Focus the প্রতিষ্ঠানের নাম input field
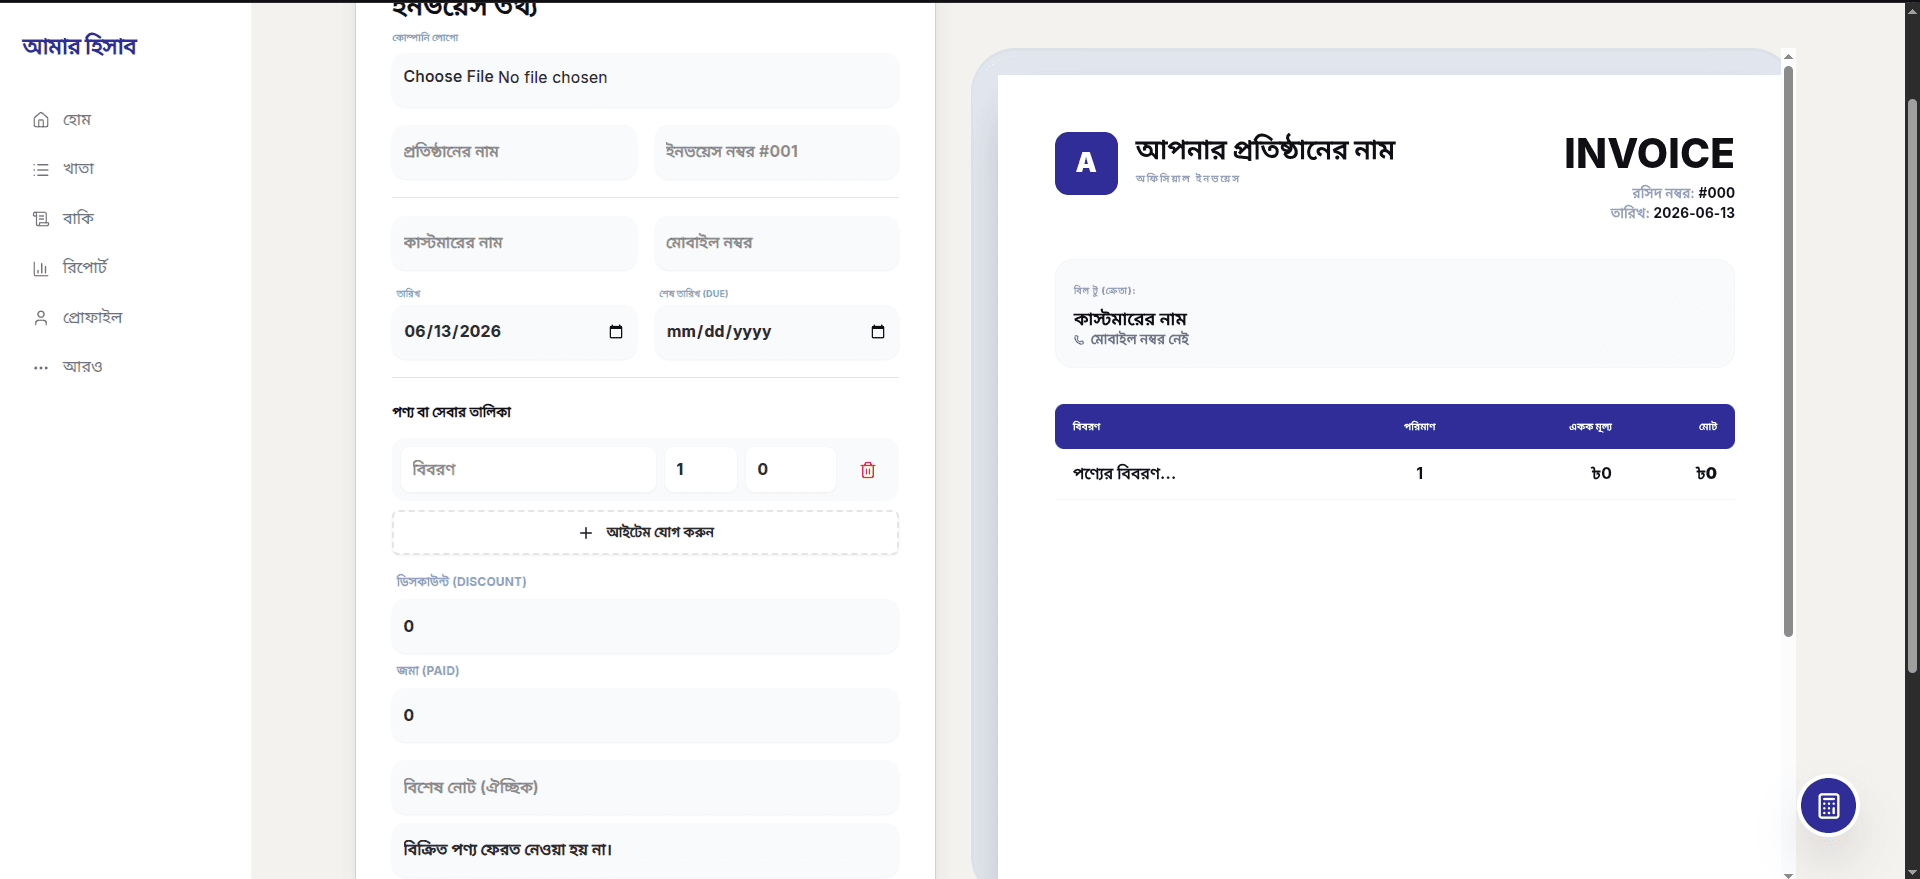 (x=514, y=152)
